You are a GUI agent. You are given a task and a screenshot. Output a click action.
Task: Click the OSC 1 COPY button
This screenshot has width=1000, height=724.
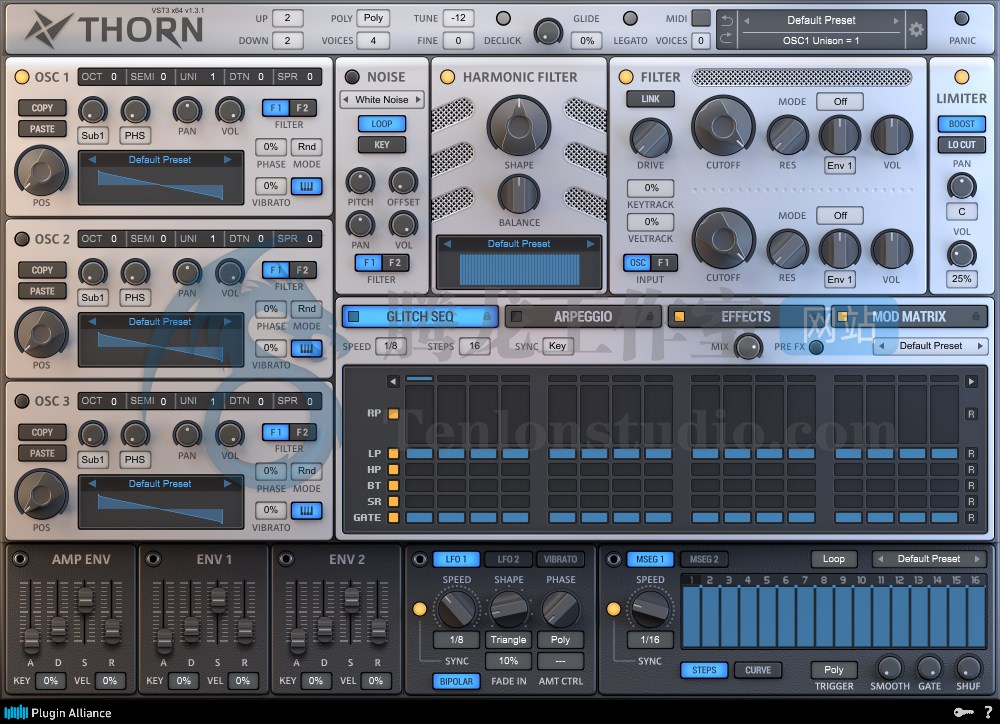(x=42, y=108)
